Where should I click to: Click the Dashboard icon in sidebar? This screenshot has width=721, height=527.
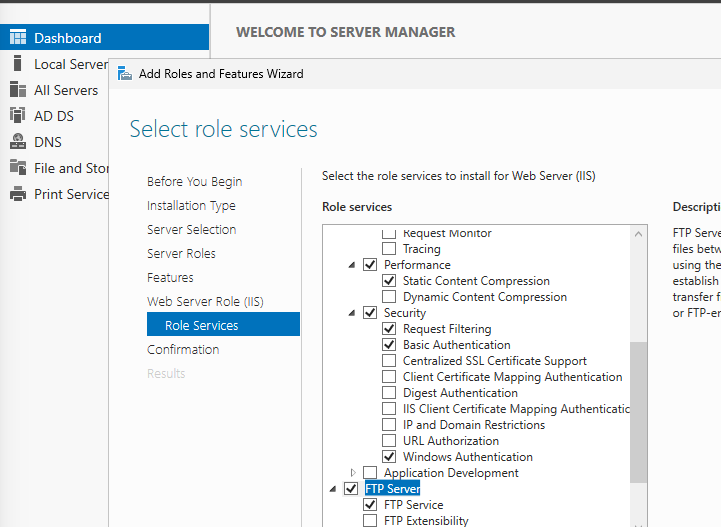[x=17, y=38]
